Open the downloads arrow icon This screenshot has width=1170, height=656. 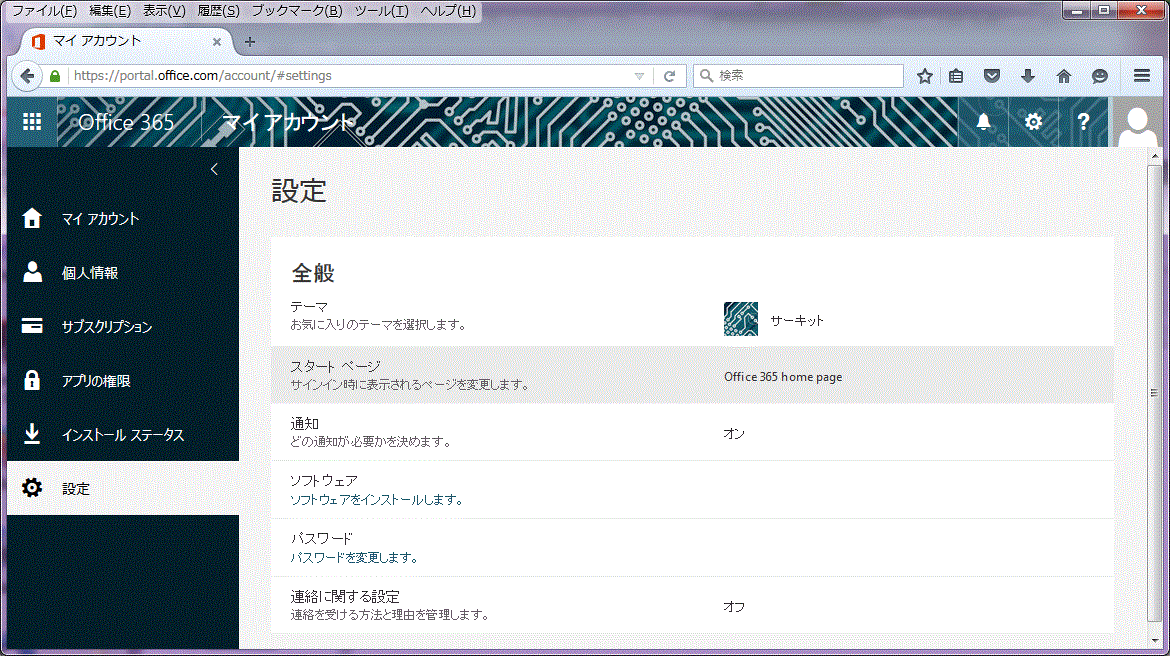(1027, 75)
